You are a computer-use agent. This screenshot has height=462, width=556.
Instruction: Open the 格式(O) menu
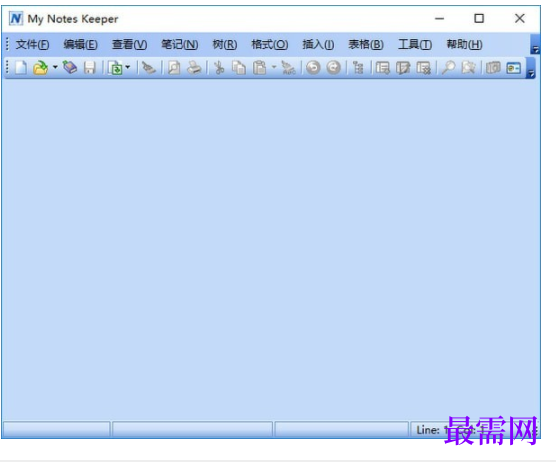point(269,45)
